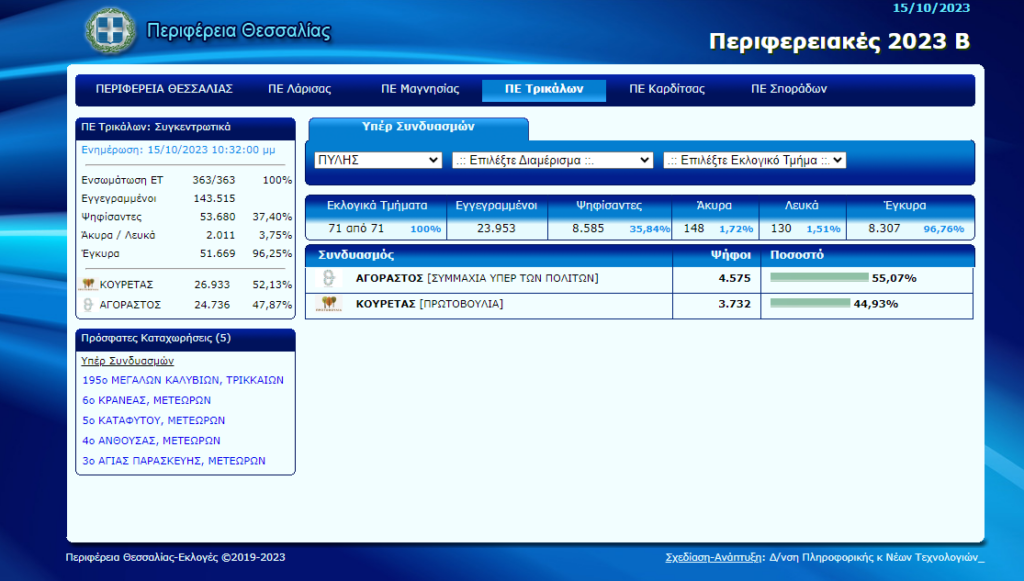Viewport: 1024px width, 581px height.
Task: Select the ΠΕ Τρικάλων tab
Action: pyautogui.click(x=544, y=89)
